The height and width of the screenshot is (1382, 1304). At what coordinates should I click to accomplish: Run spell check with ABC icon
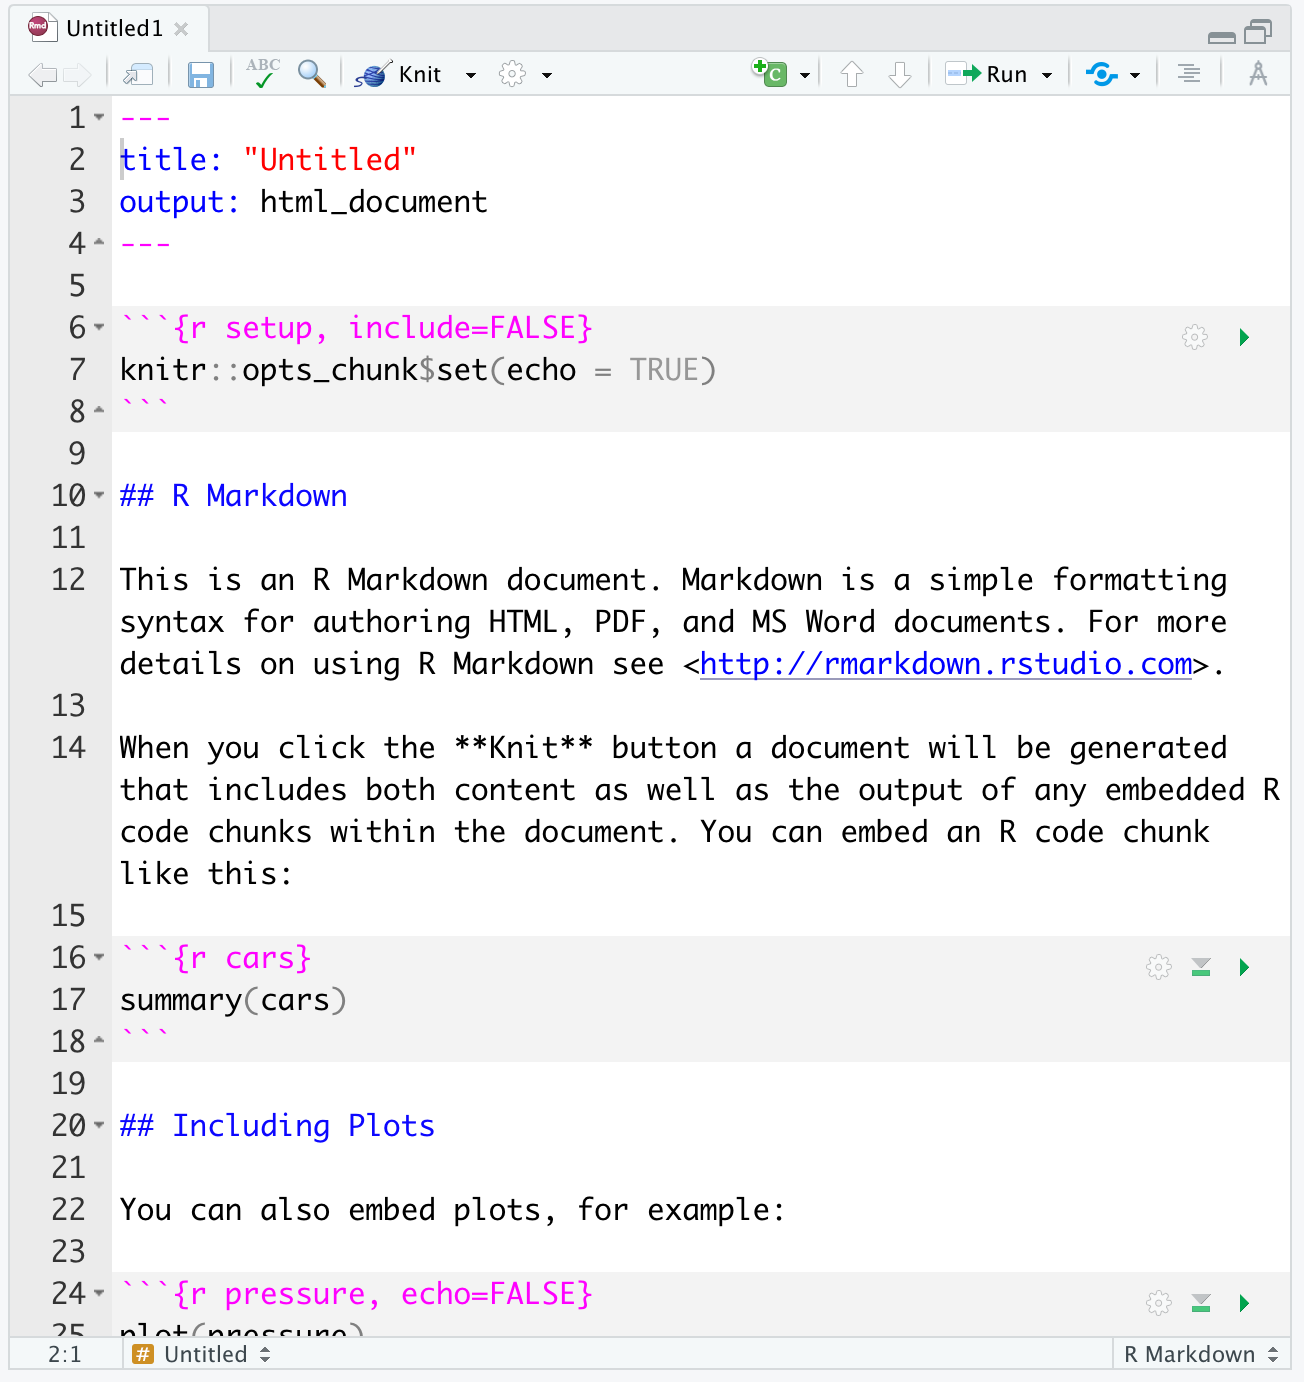coord(263,73)
